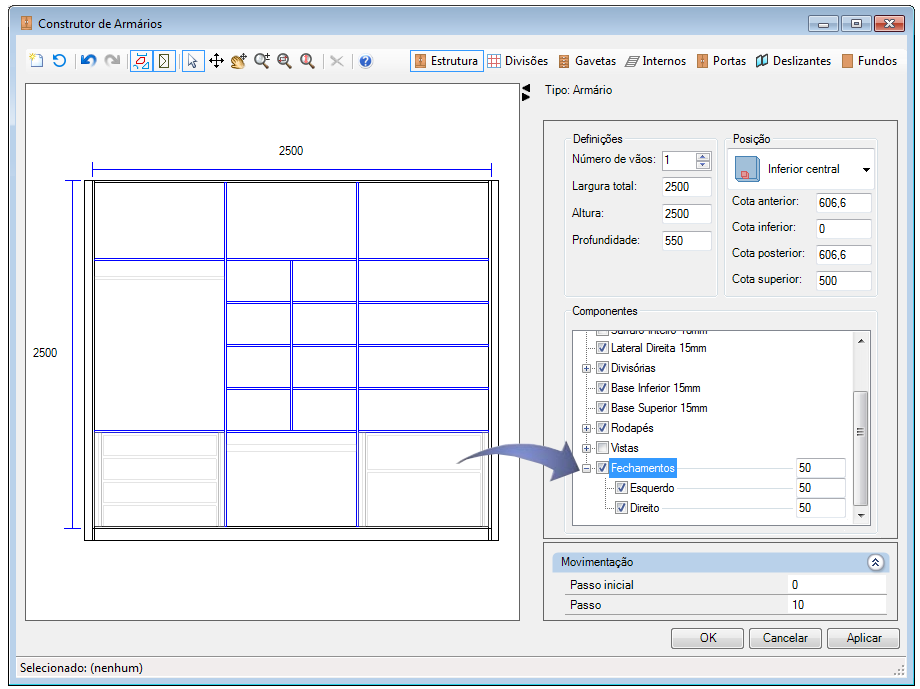Screen dimensions: 920x689
Task: Click the Direito row value field
Action: (820, 508)
